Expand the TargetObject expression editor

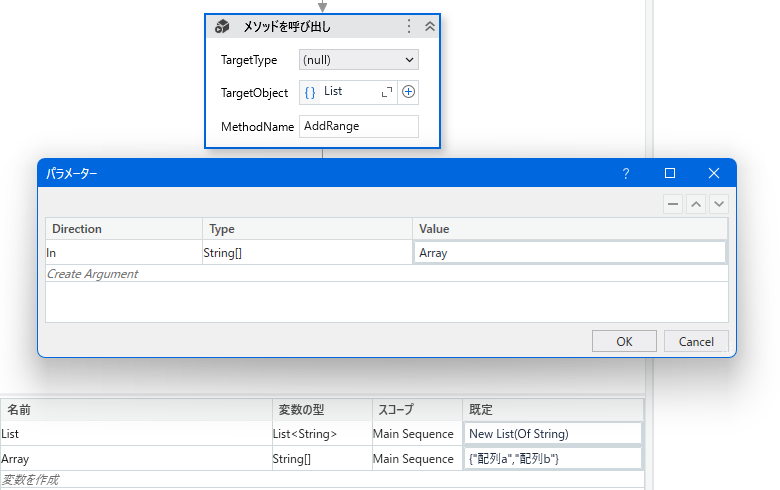(x=387, y=92)
